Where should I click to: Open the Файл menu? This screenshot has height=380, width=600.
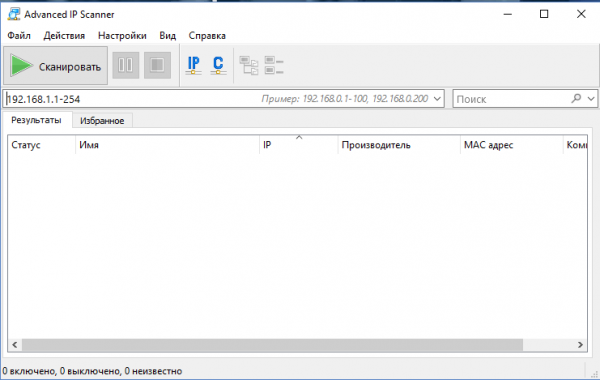(x=19, y=36)
